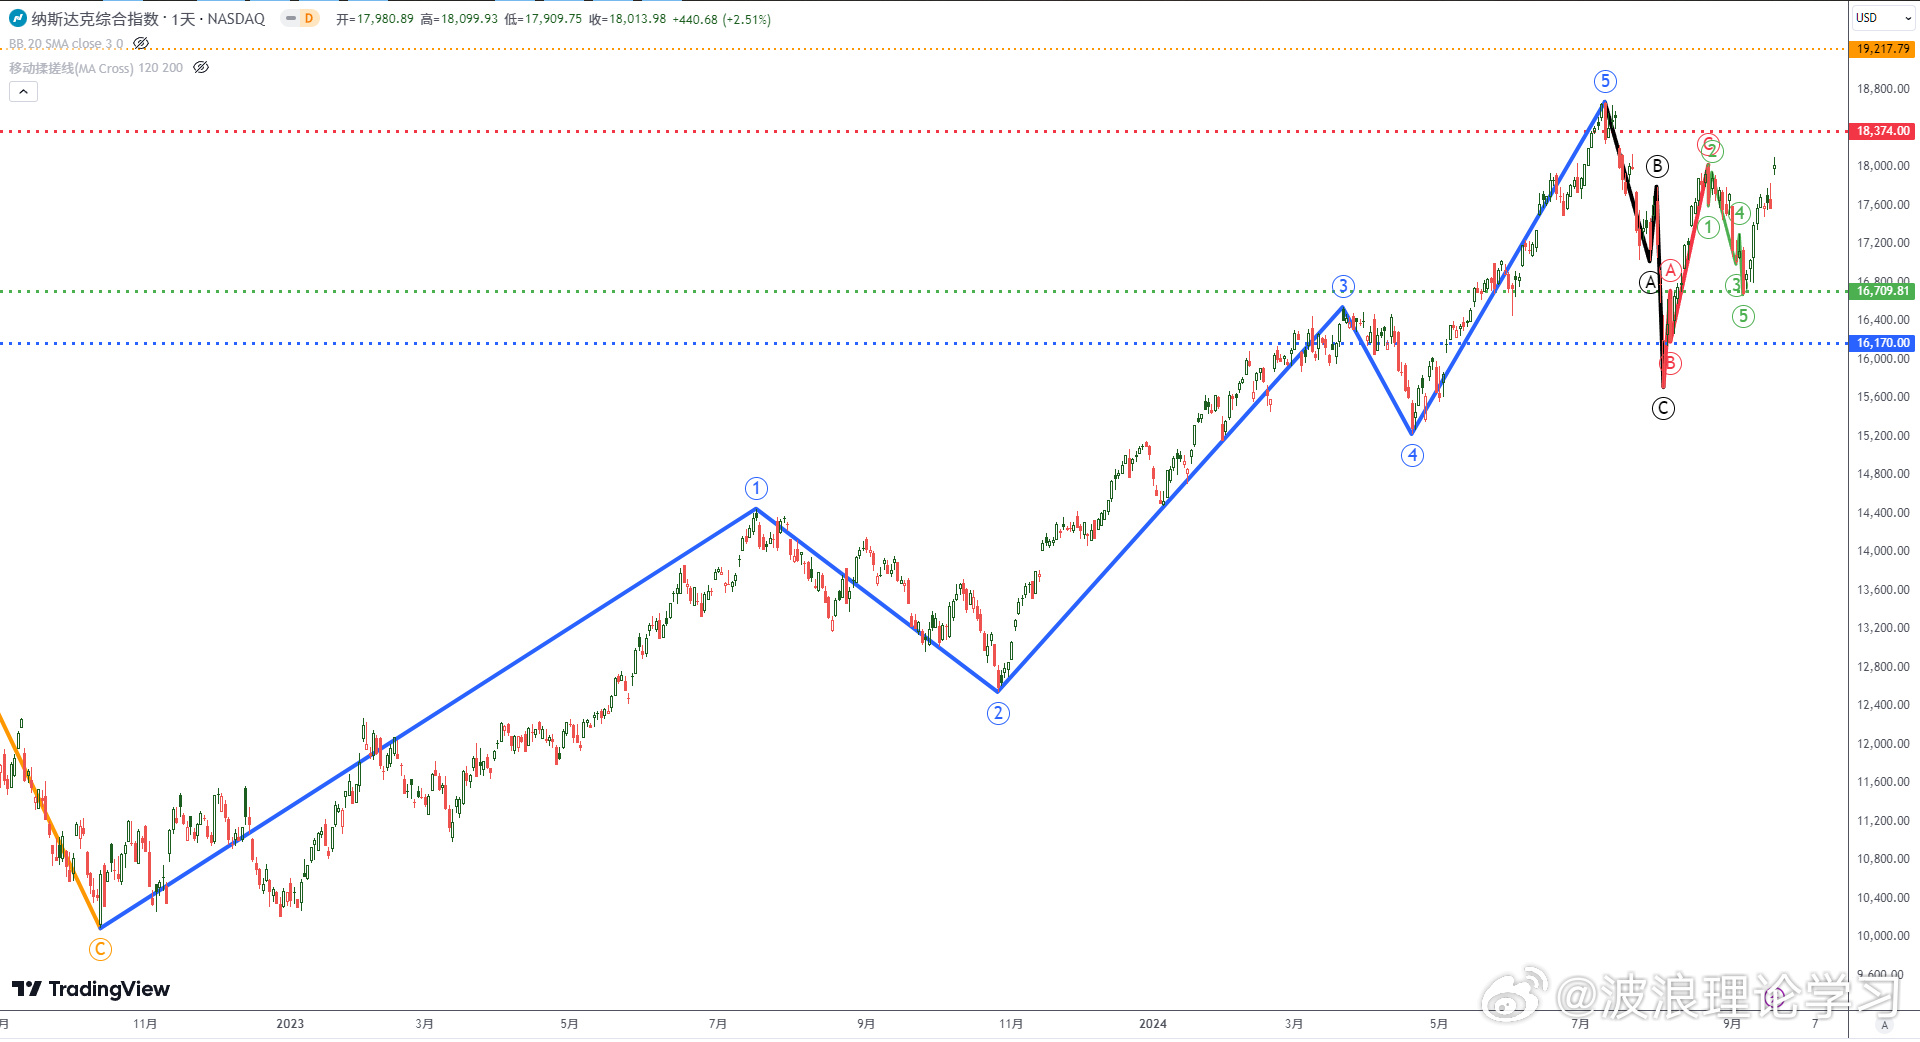
Task: Open the 纳斯达克综合指数 symbol title
Action: tap(95, 19)
